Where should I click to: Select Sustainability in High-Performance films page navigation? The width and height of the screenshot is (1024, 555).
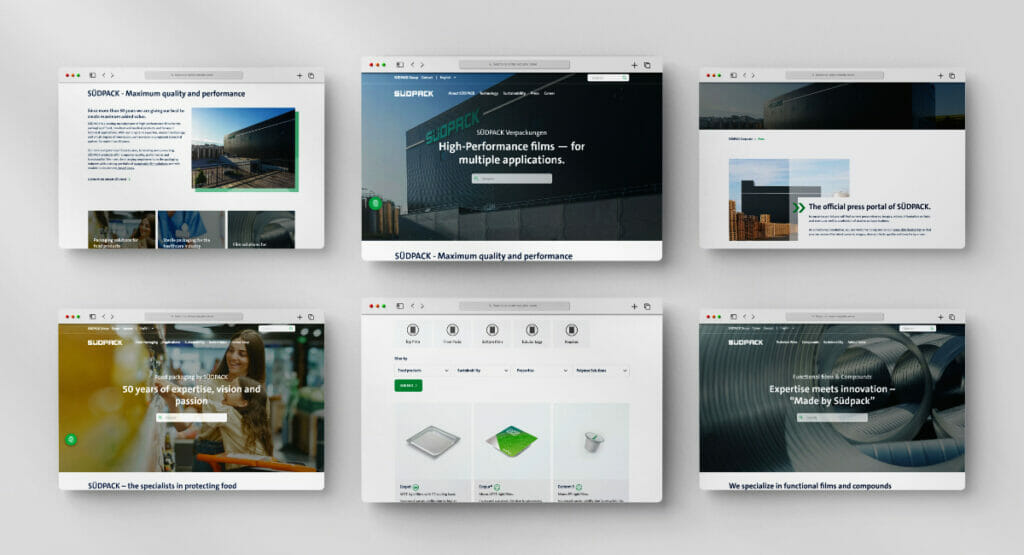point(514,92)
